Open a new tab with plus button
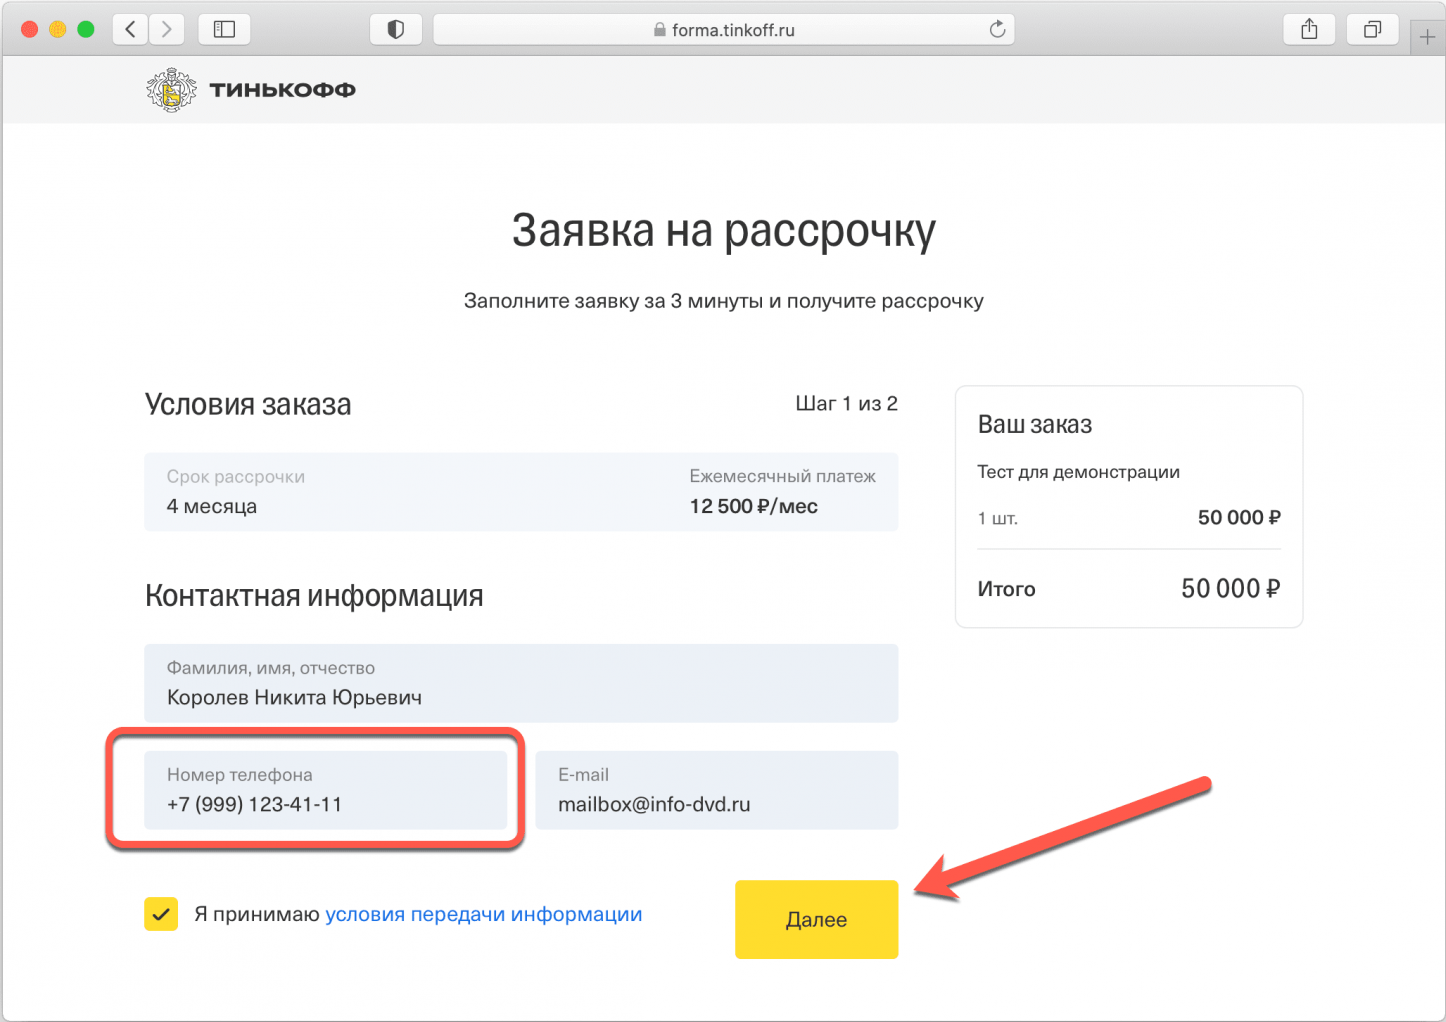Viewport: 1446px width, 1022px height. pos(1427,37)
